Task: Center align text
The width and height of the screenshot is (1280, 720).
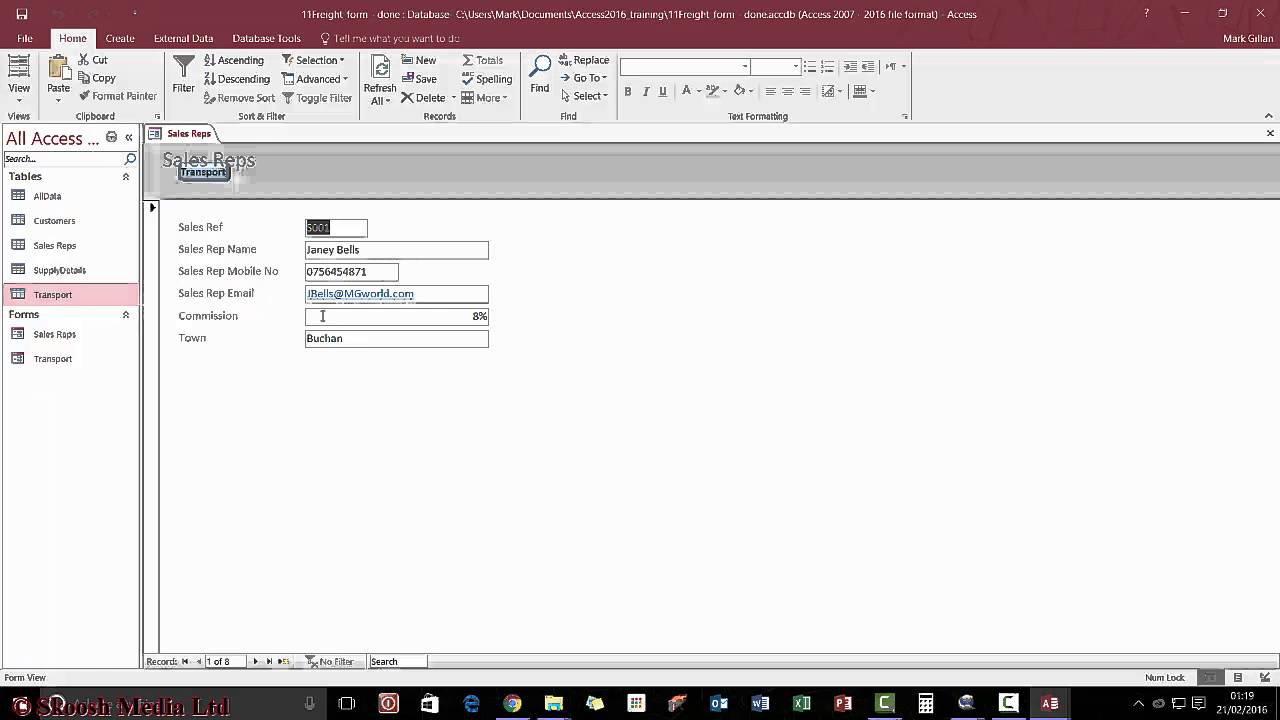Action: [788, 91]
